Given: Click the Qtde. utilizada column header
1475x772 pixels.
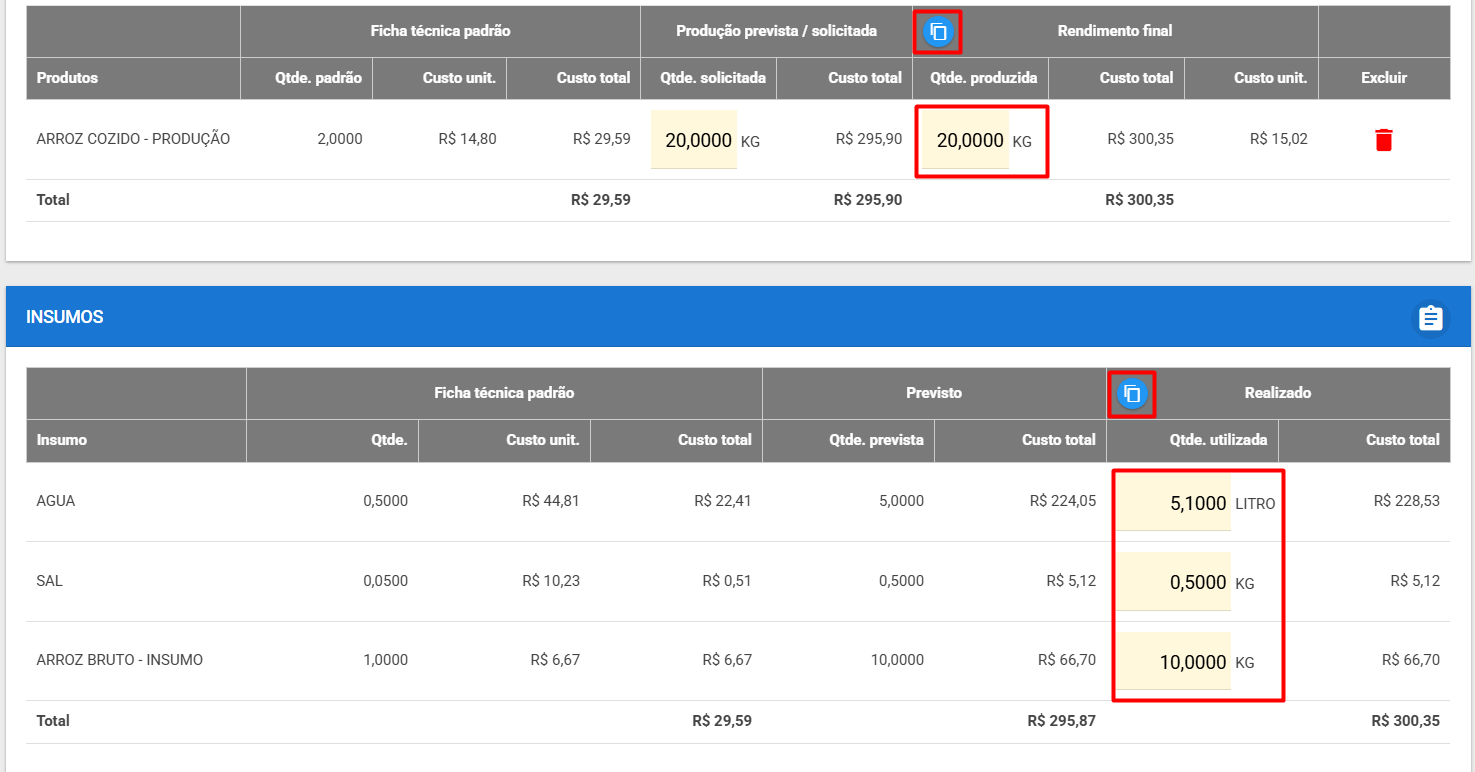Looking at the screenshot, I should (1218, 440).
